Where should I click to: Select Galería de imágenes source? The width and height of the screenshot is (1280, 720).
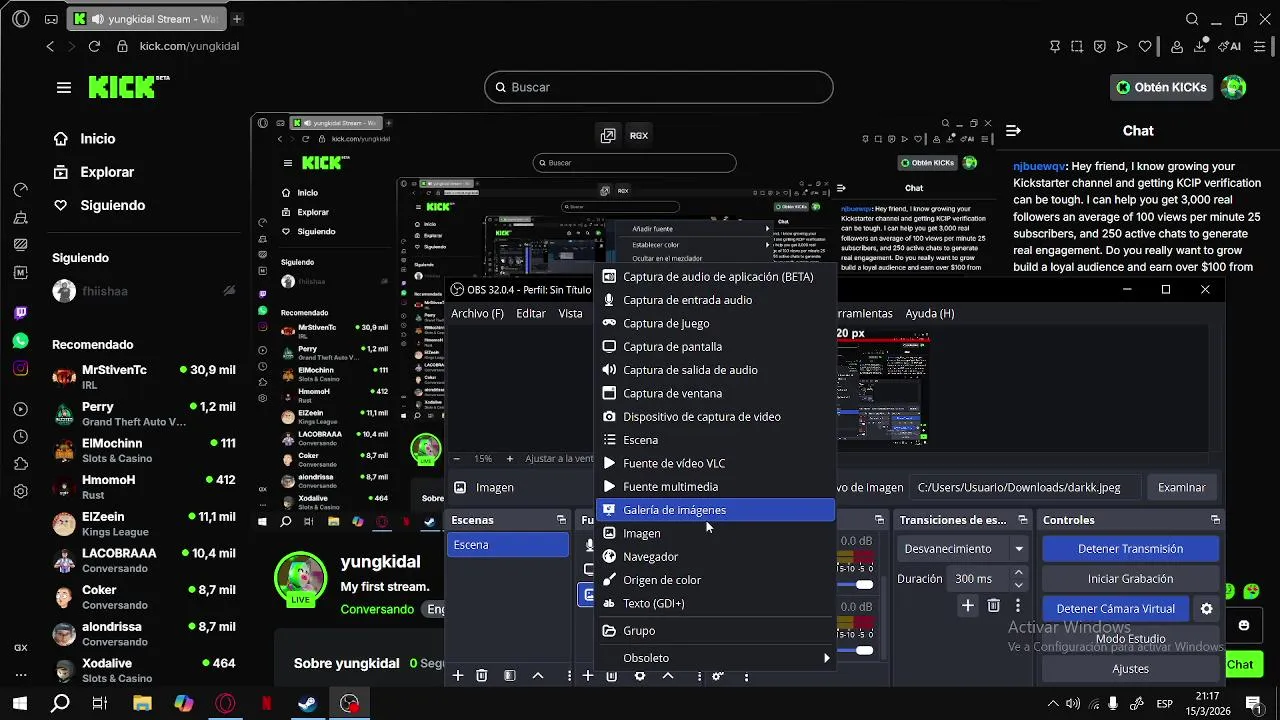716,510
